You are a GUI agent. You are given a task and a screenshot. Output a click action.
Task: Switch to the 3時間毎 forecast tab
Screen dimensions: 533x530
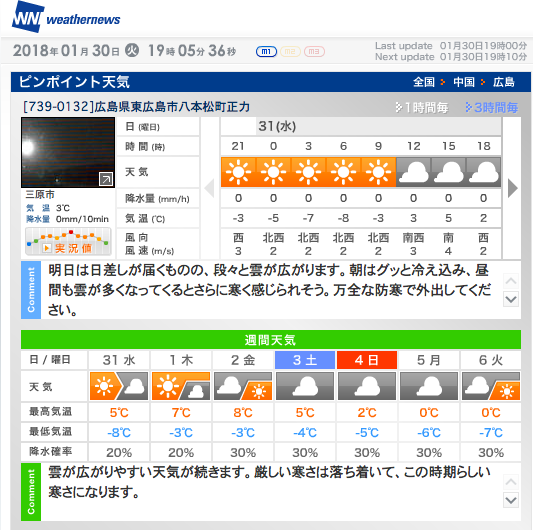(x=492, y=108)
